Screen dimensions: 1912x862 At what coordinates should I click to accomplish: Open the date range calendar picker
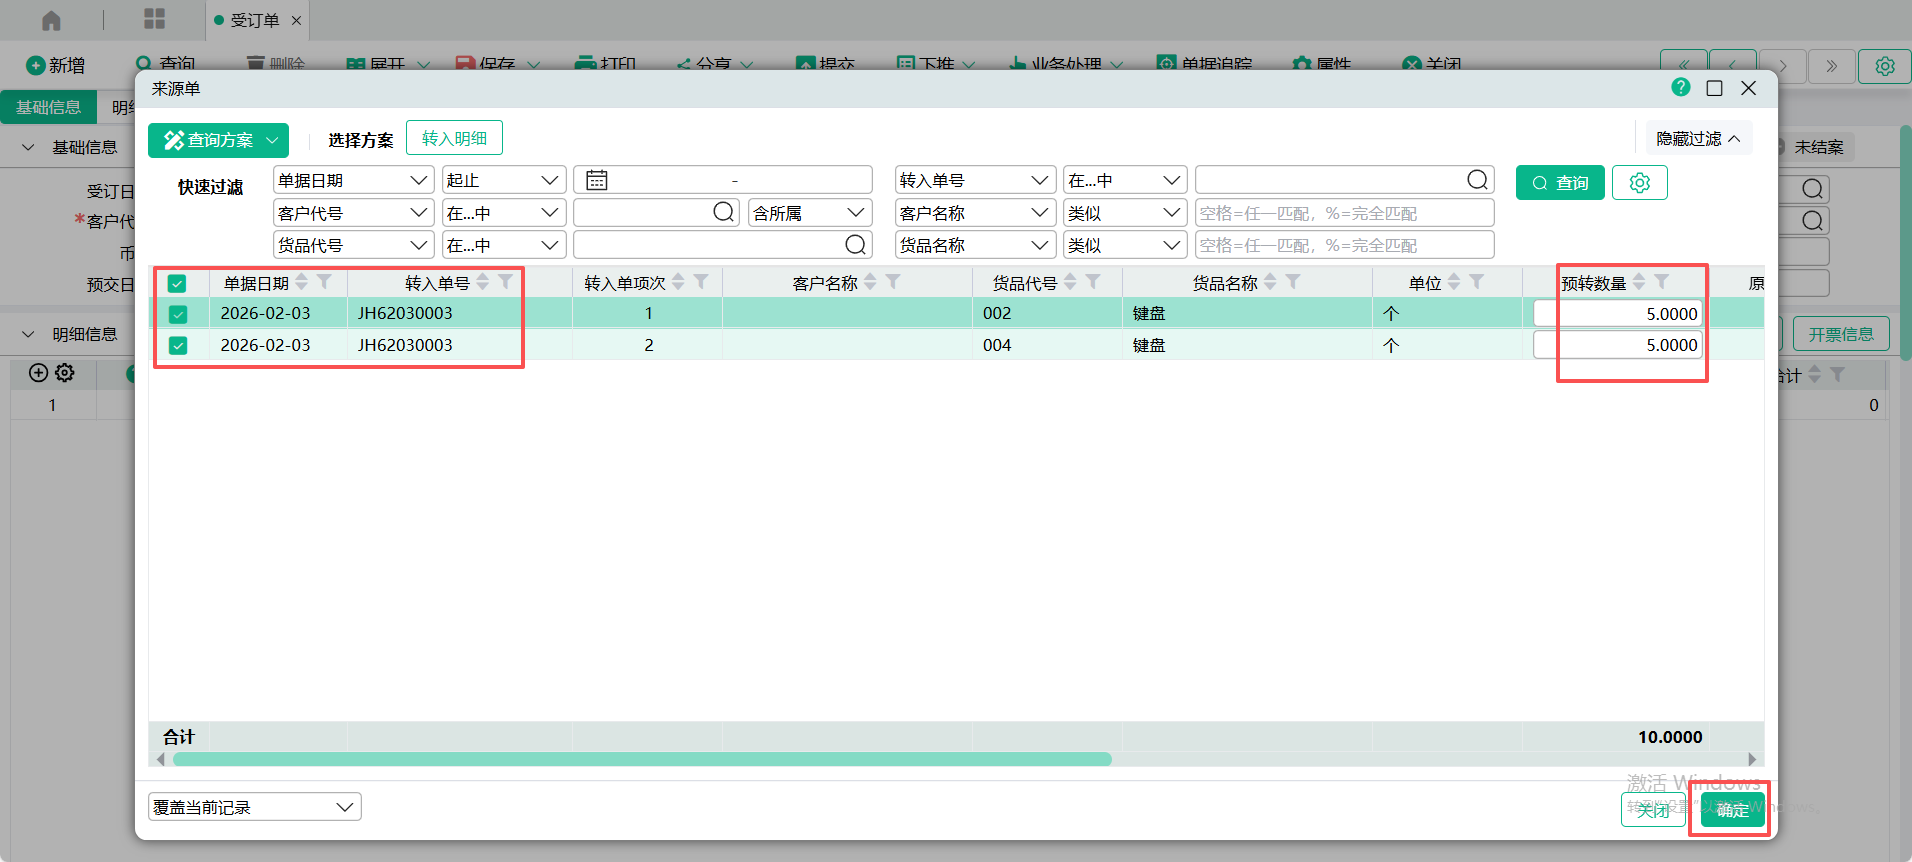pyautogui.click(x=597, y=180)
